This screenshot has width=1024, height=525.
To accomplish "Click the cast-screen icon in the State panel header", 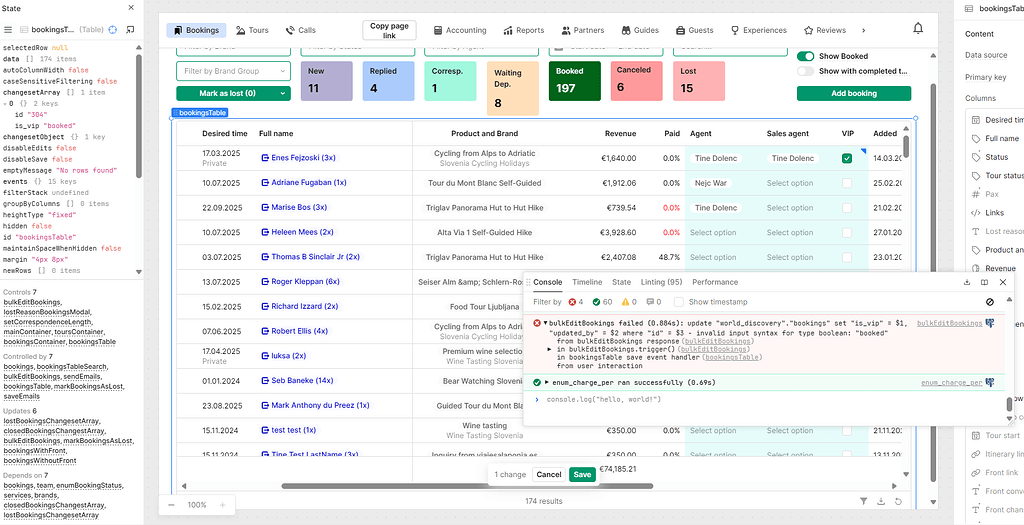I will pos(130,30).
